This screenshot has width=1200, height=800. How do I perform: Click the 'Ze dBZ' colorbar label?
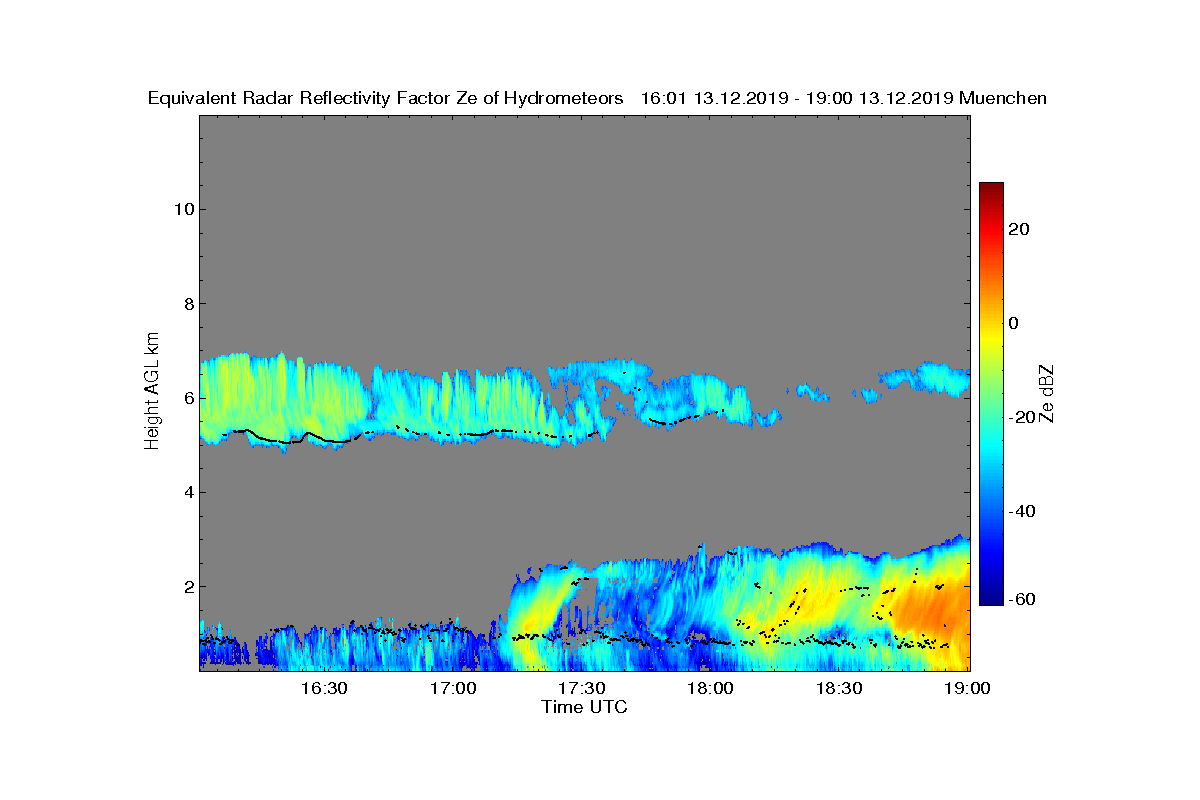coord(1048,392)
